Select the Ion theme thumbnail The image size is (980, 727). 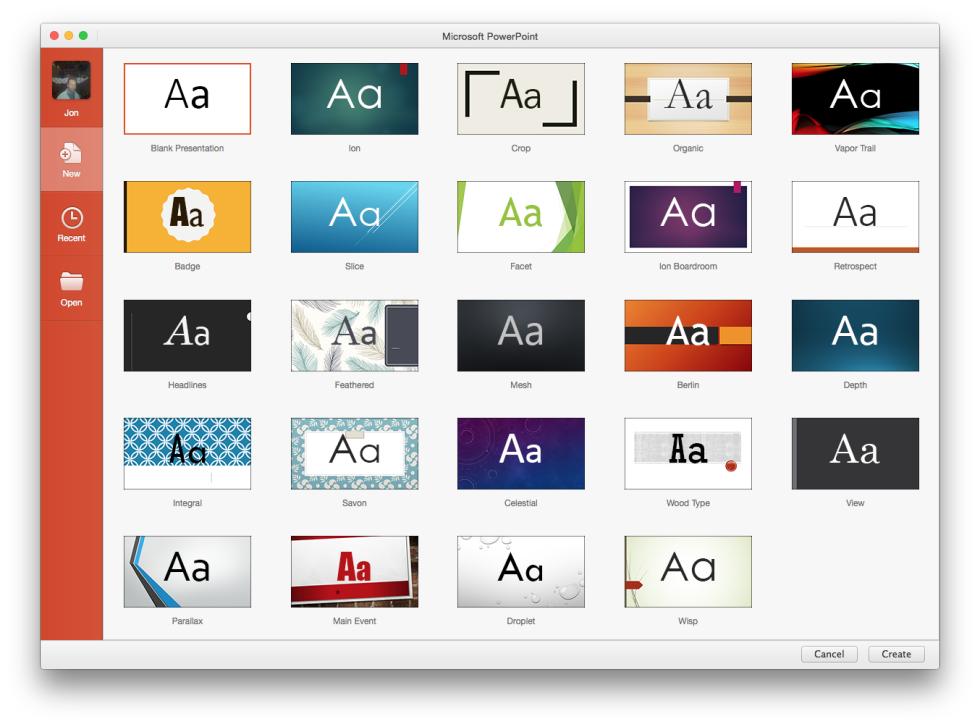click(354, 98)
